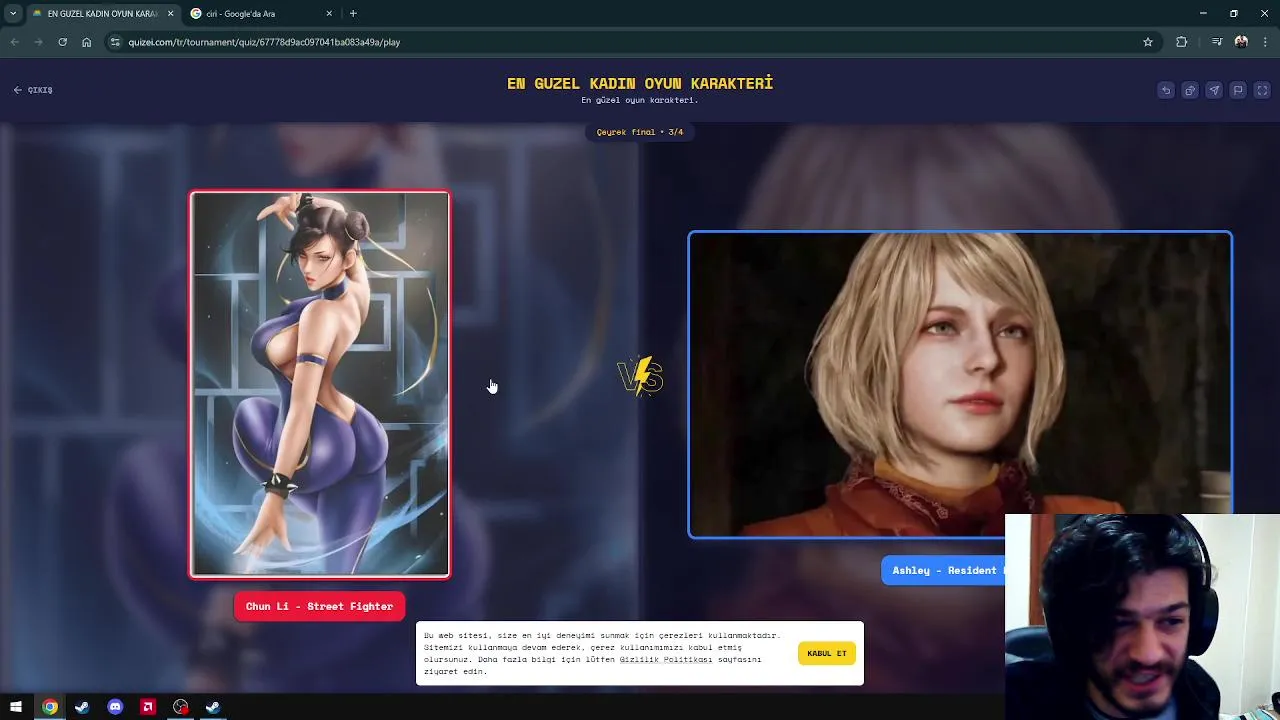Click the address bar URL field
The image size is (1280, 720).
click(x=630, y=42)
